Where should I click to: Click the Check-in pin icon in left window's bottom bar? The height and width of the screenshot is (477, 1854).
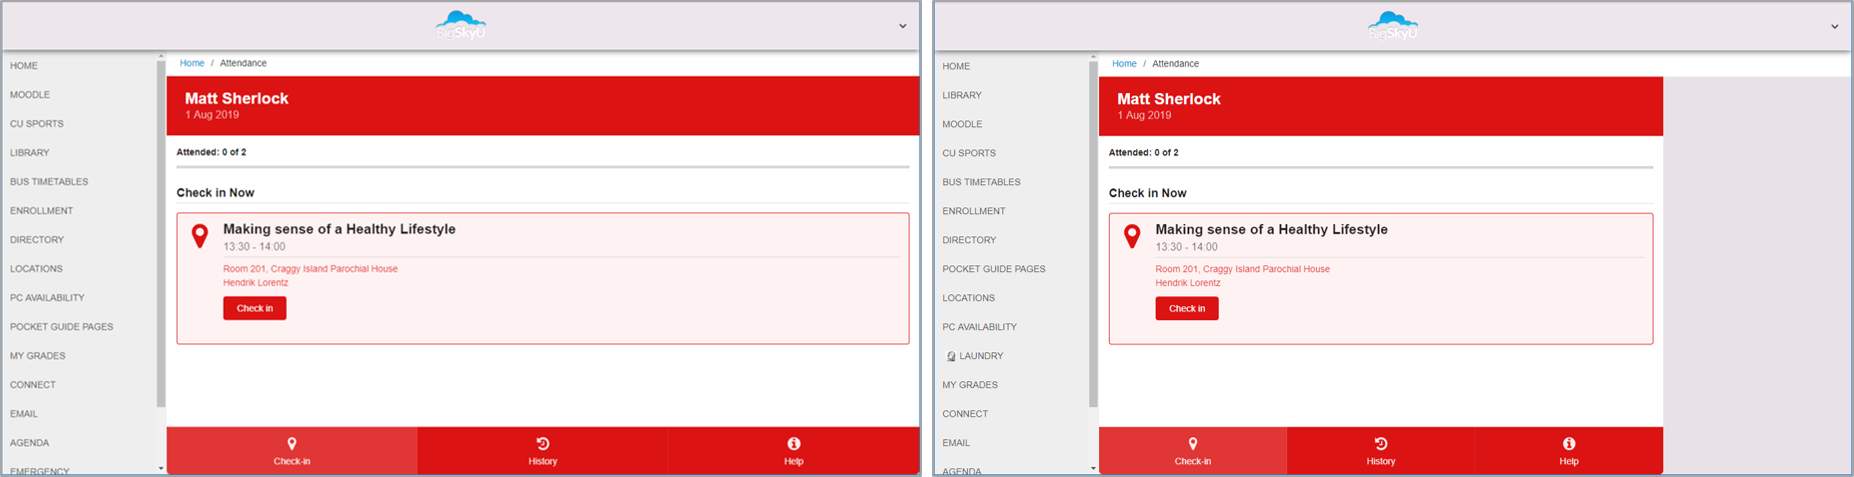click(x=292, y=443)
